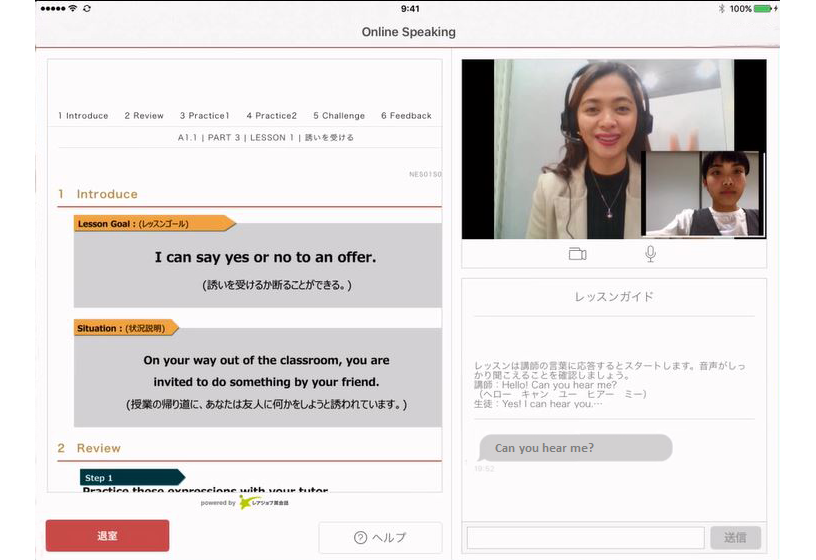This screenshot has width=816, height=560.
Task: Jump to the 6 Feedback tab
Action: [406, 116]
